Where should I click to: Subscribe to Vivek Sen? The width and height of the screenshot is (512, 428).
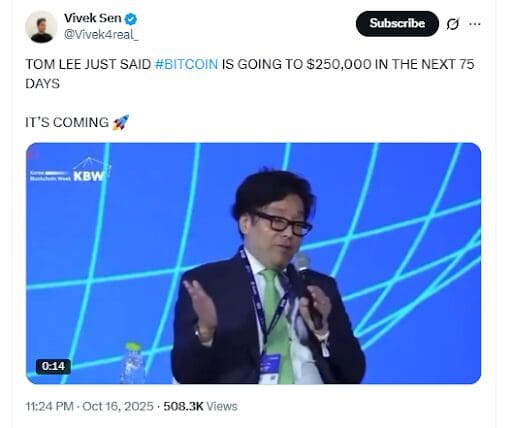pyautogui.click(x=397, y=23)
